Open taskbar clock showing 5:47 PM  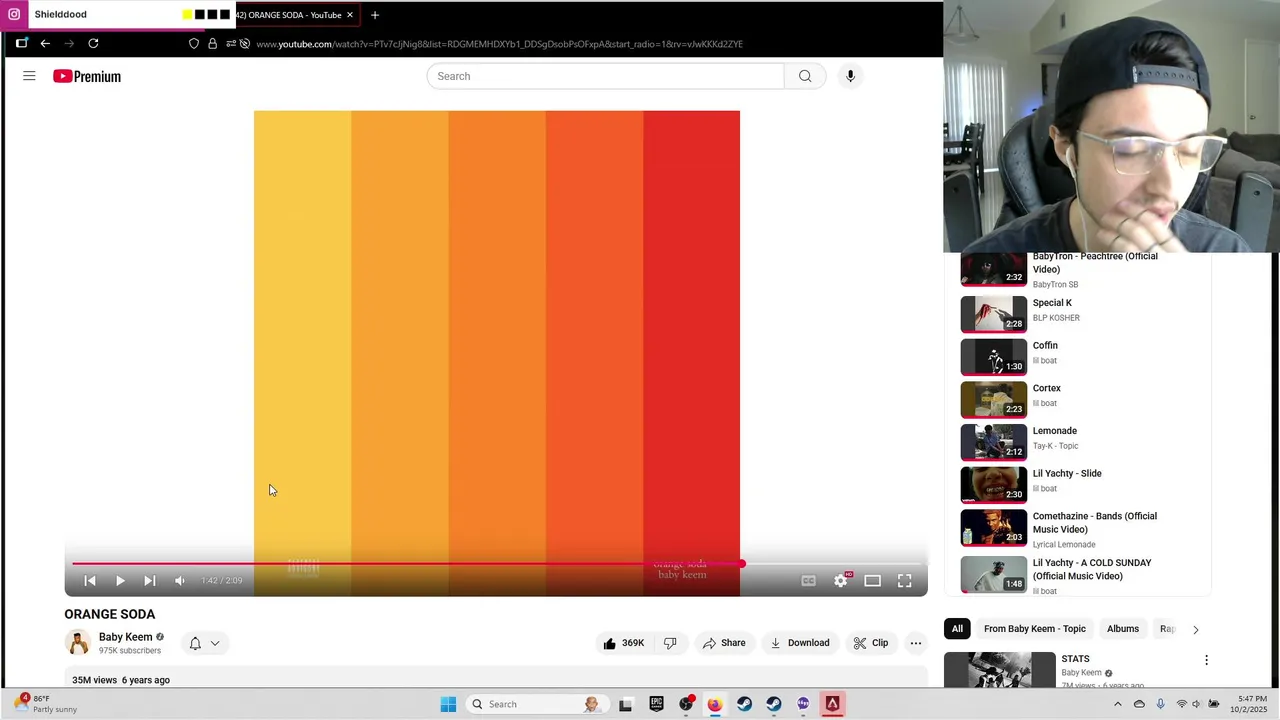point(1252,704)
